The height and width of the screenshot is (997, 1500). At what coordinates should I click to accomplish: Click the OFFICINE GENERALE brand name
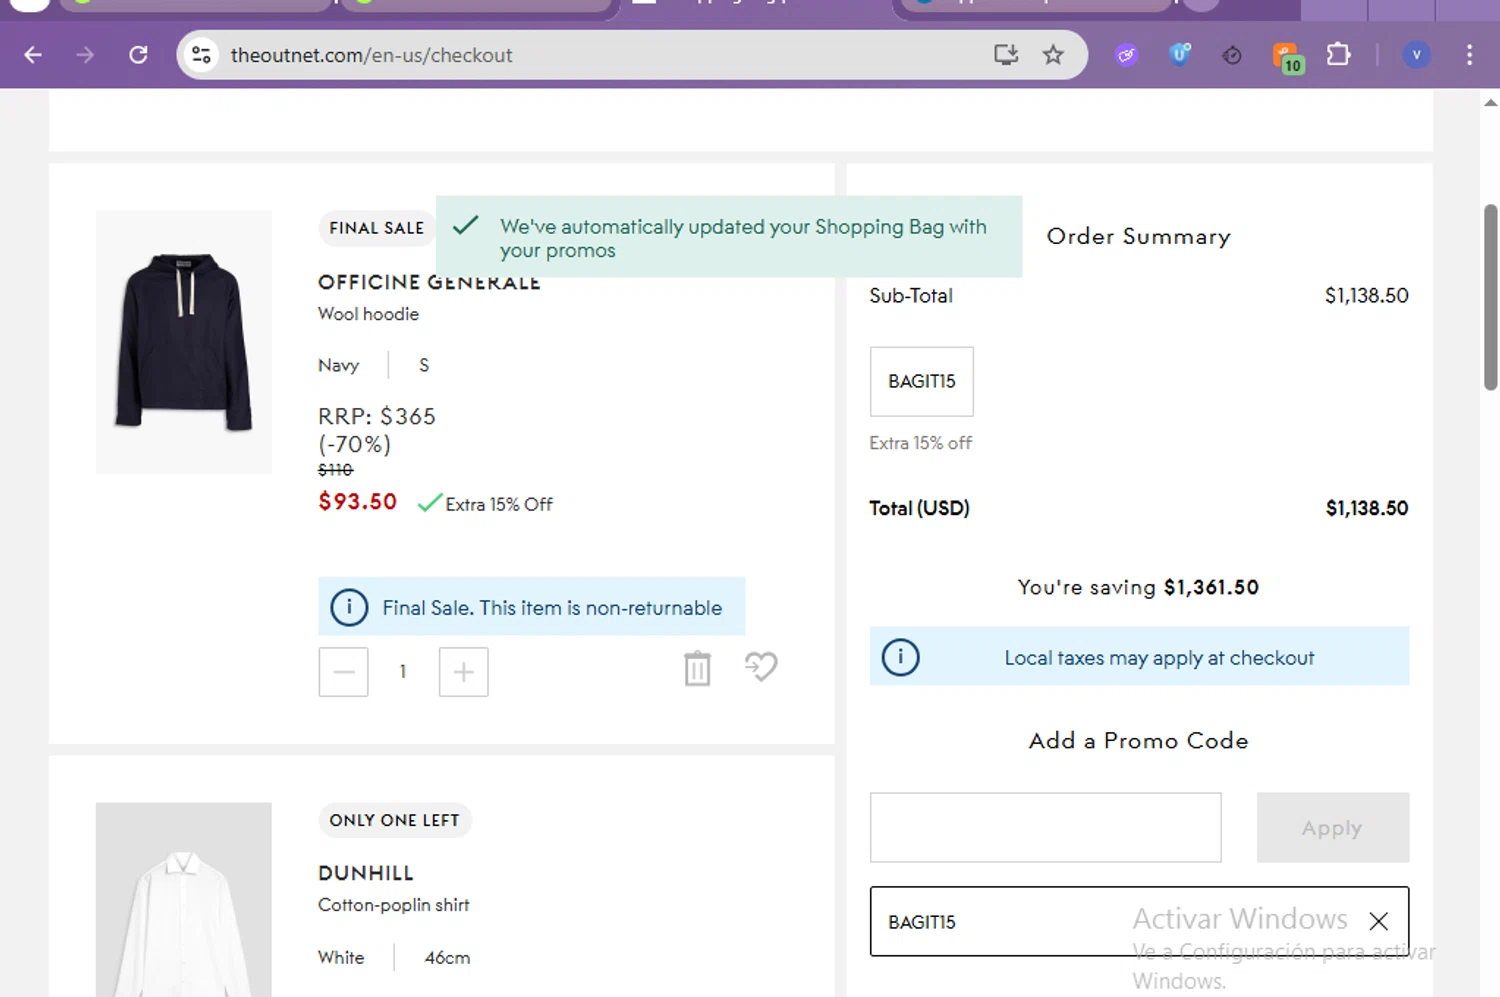tap(429, 283)
